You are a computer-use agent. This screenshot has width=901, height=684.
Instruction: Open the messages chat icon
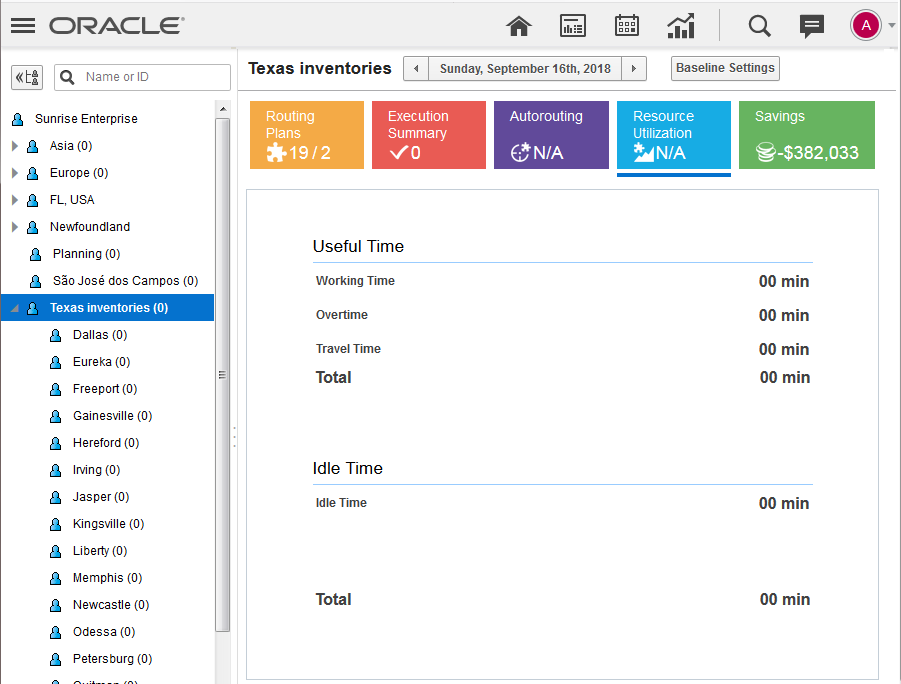(811, 26)
